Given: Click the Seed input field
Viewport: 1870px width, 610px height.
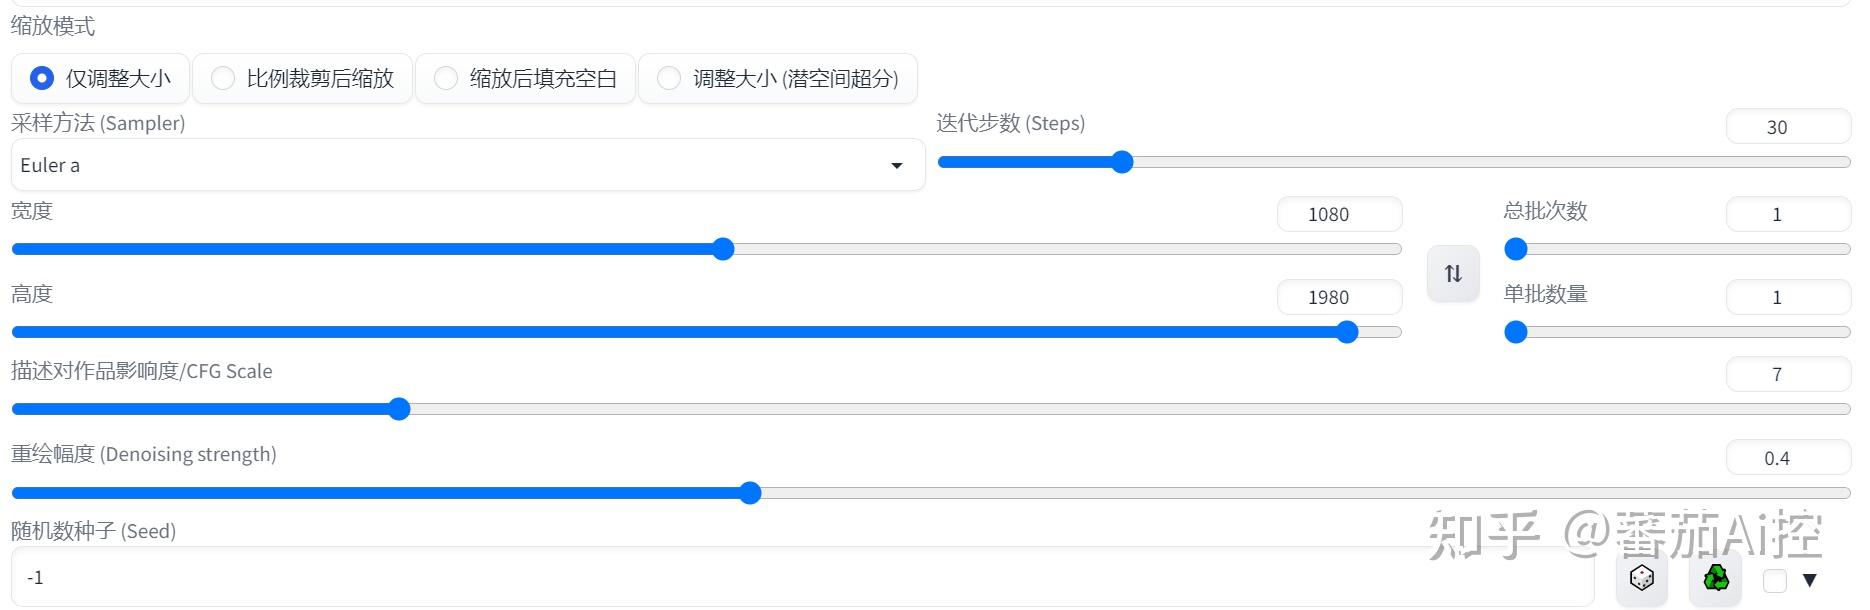Looking at the screenshot, I should (802, 577).
